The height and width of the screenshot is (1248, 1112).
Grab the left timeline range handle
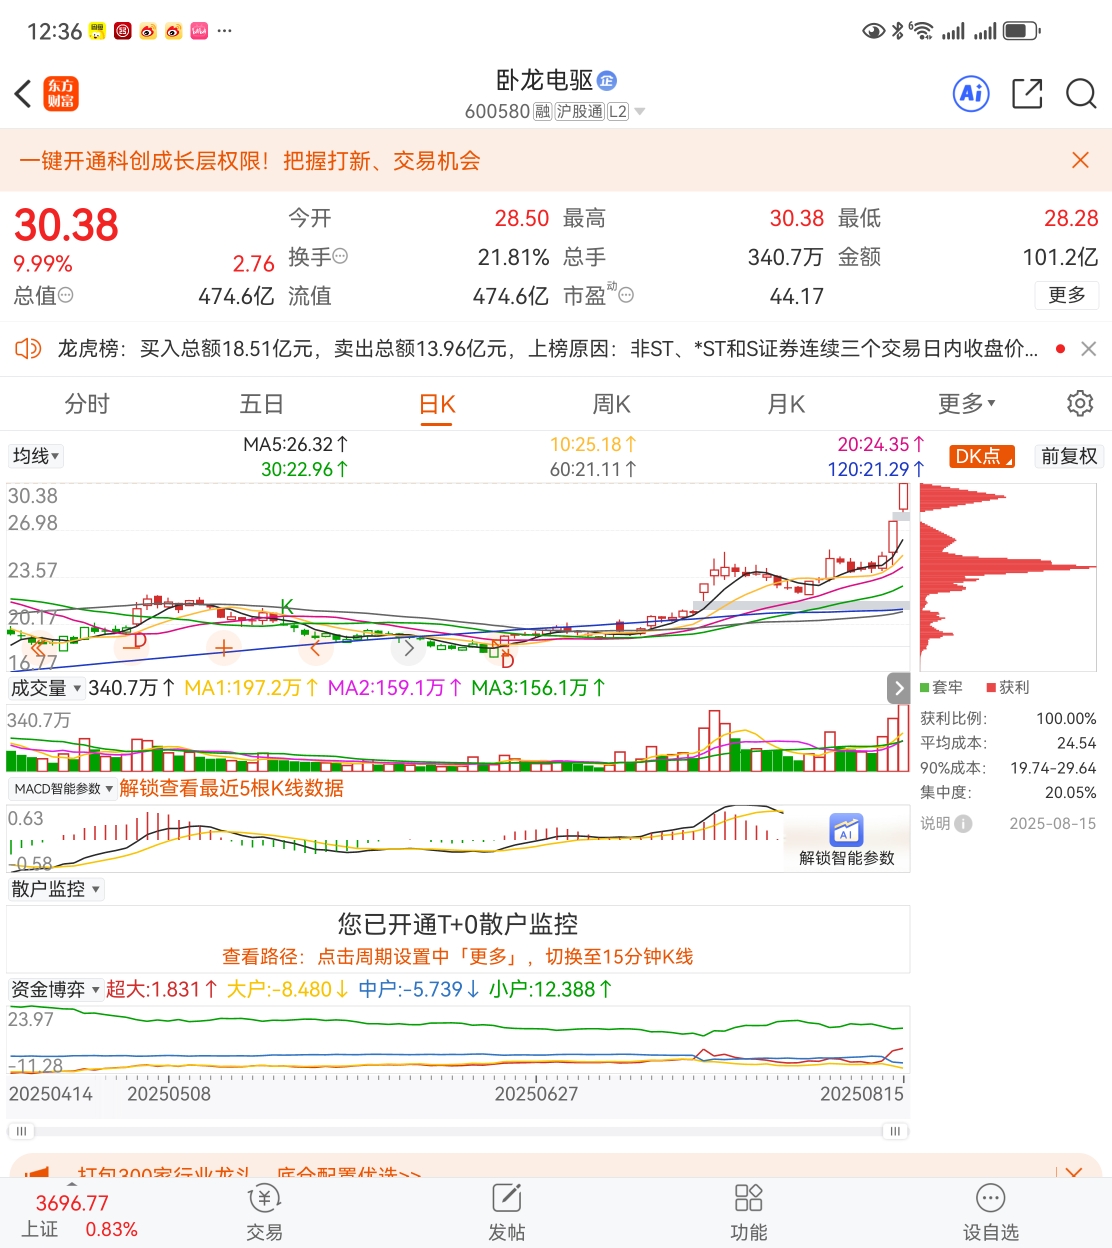[21, 1131]
